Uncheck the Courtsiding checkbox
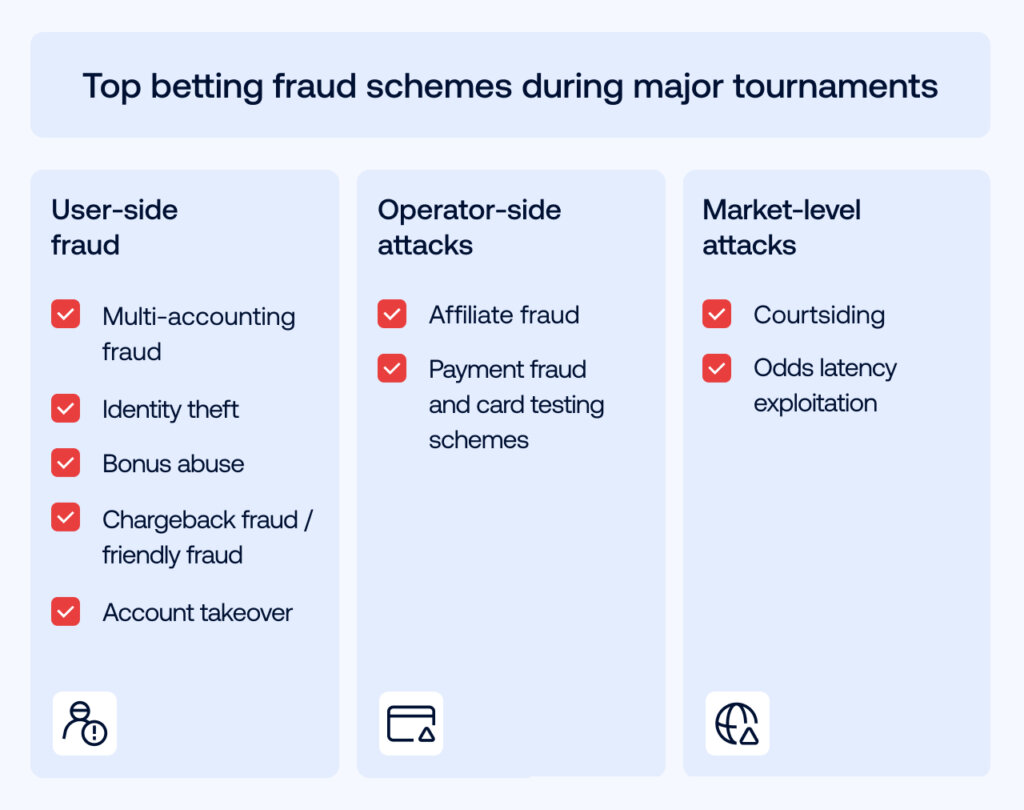Image resolution: width=1024 pixels, height=810 pixels. (717, 314)
